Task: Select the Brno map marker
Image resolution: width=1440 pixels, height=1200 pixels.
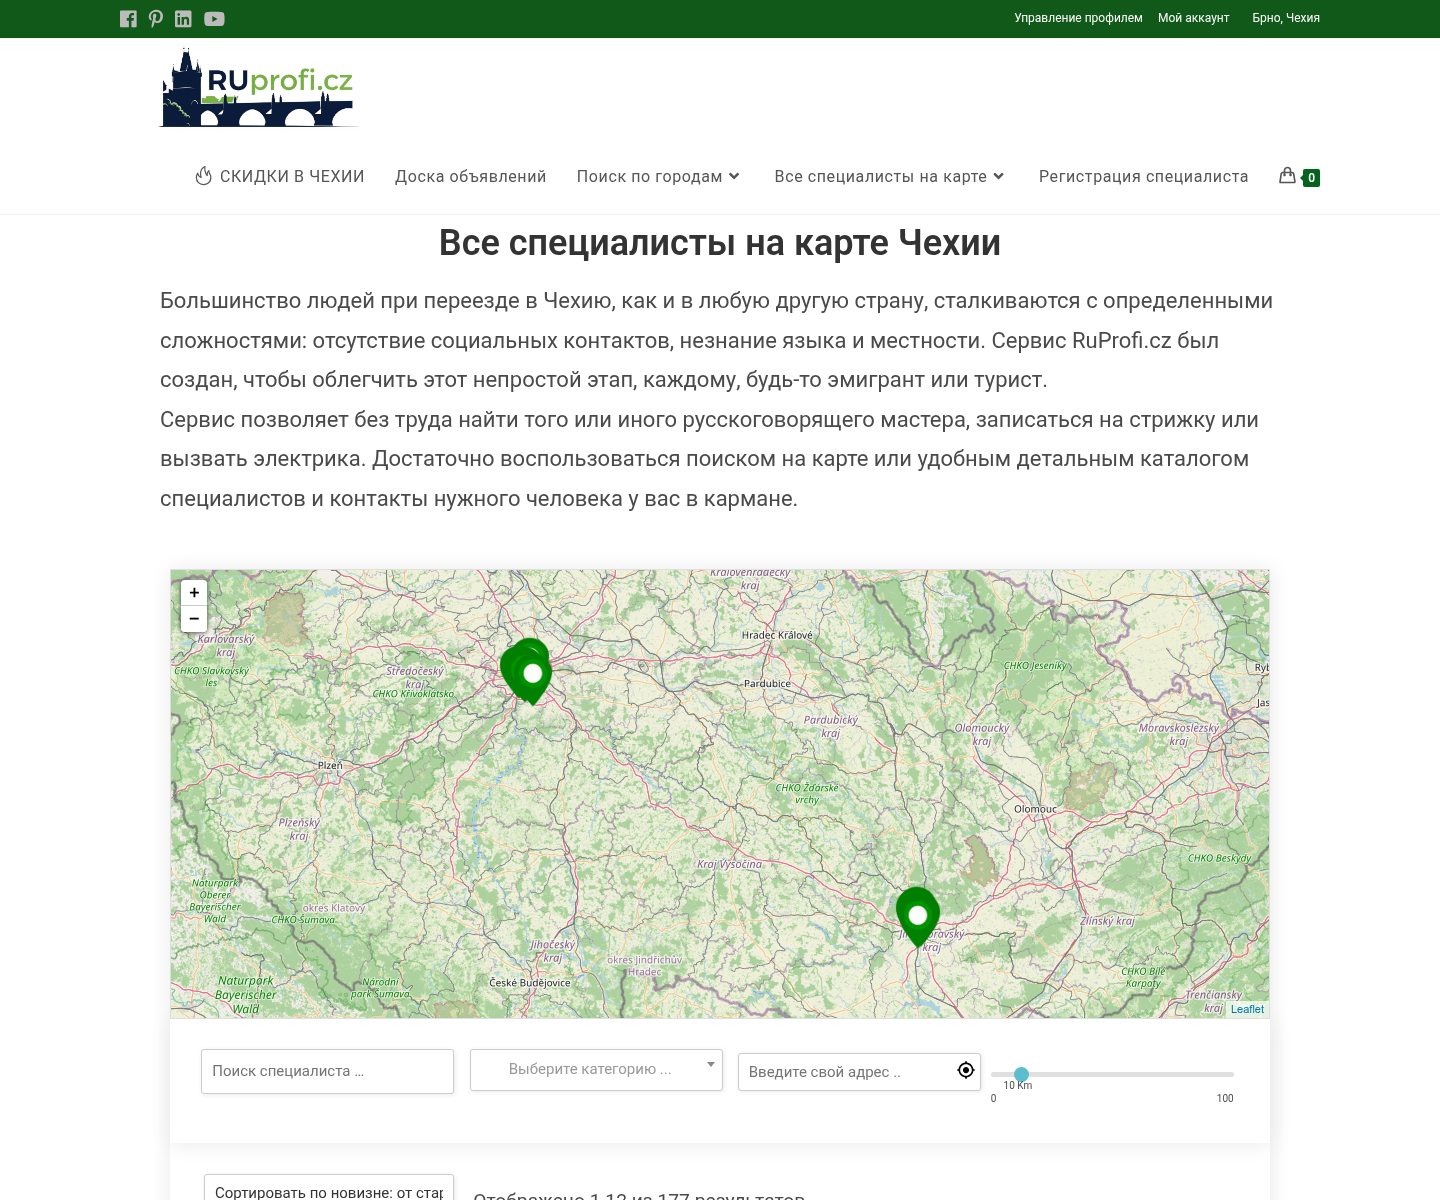Action: [x=918, y=917]
